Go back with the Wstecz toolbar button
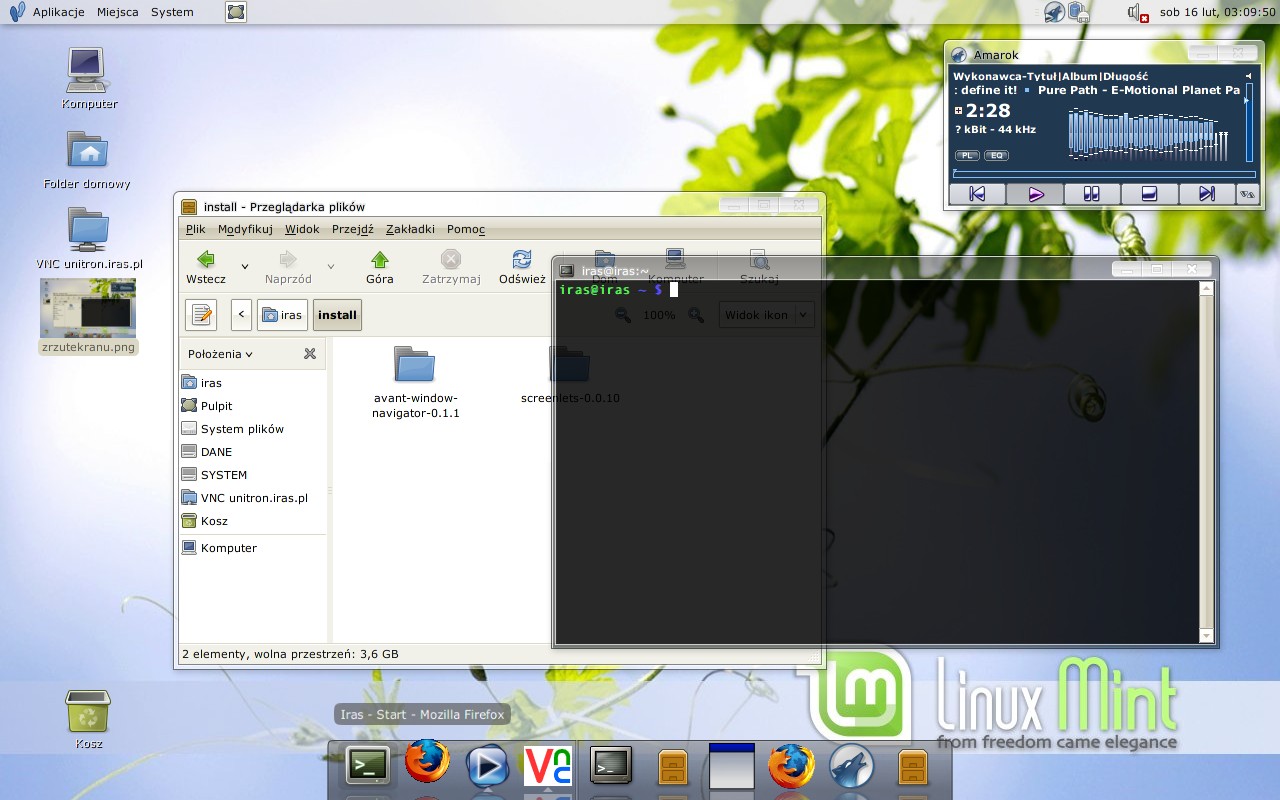1280x800 pixels. pos(206,267)
